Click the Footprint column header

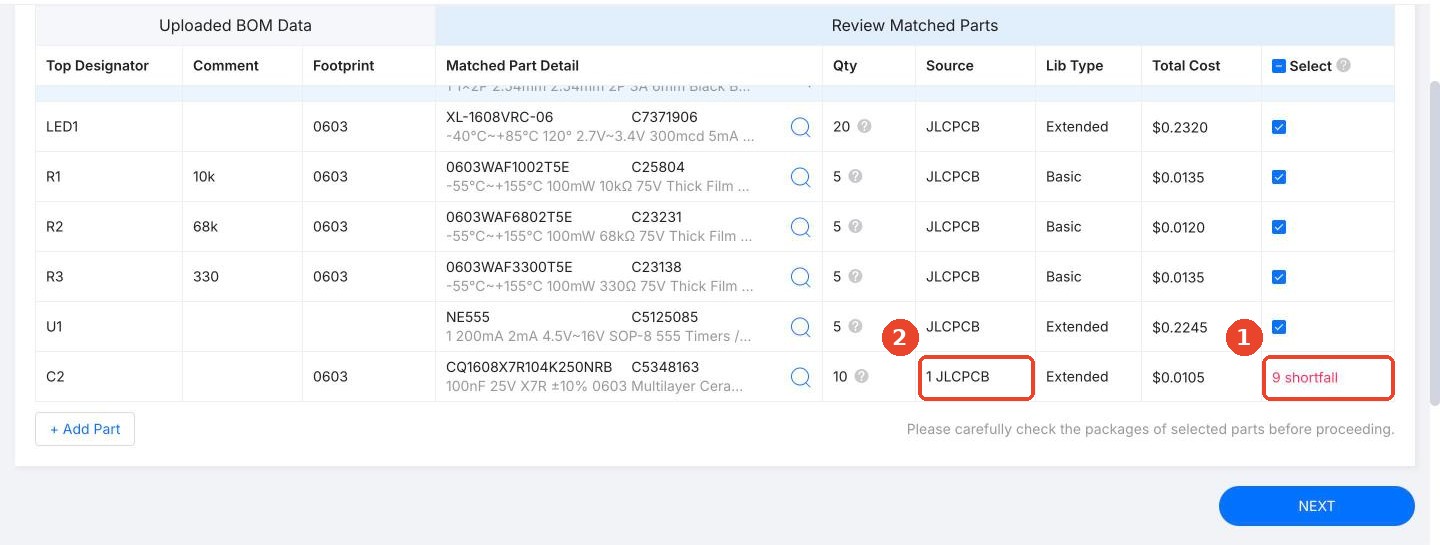(343, 66)
